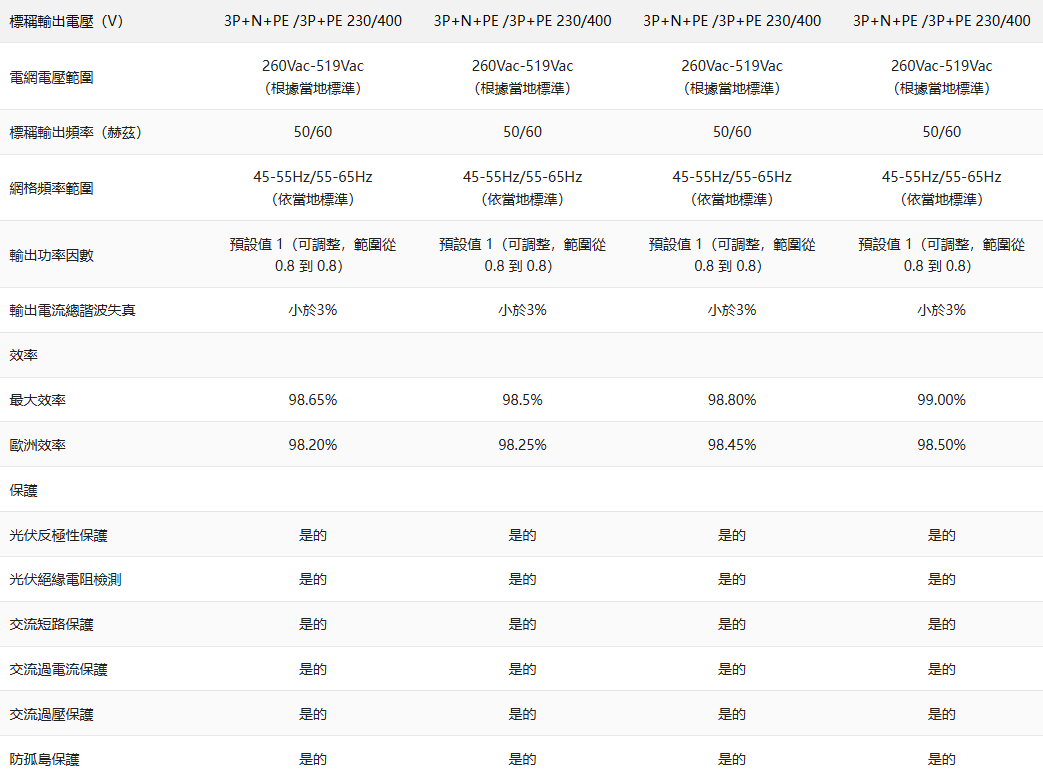Select the 光伏反極性保護 row label
This screenshot has height=776, width=1043.
point(58,535)
